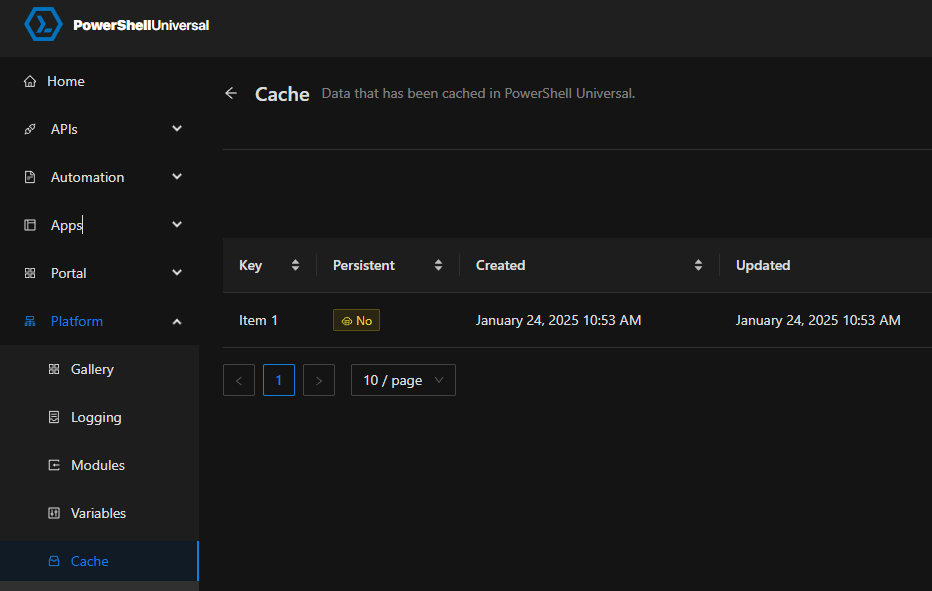Click the next page arrow button
Image resolution: width=932 pixels, height=591 pixels.
tap(319, 380)
